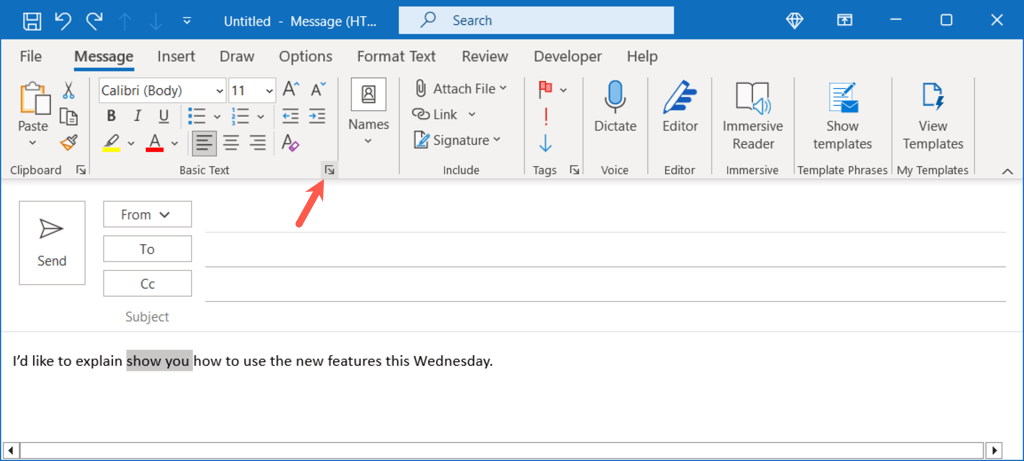Cut selection with scissors icon
The image size is (1024, 461).
pos(69,91)
